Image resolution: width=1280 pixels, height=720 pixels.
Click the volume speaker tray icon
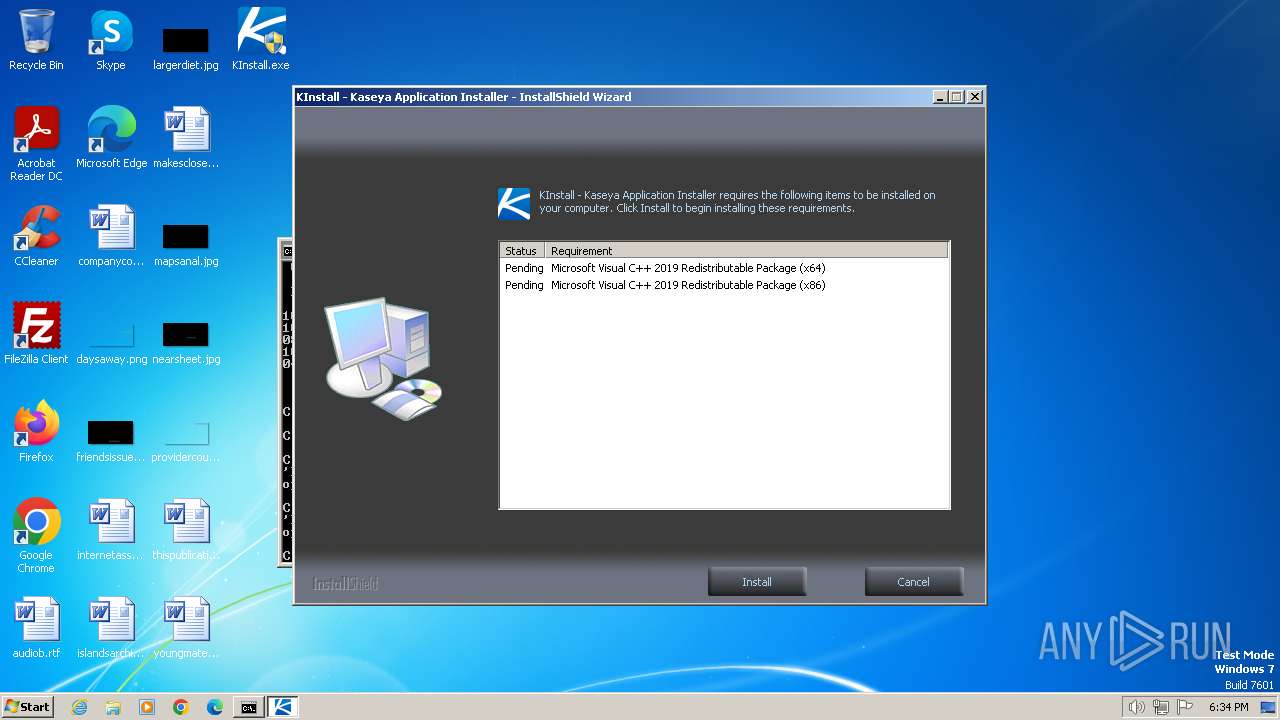1136,707
